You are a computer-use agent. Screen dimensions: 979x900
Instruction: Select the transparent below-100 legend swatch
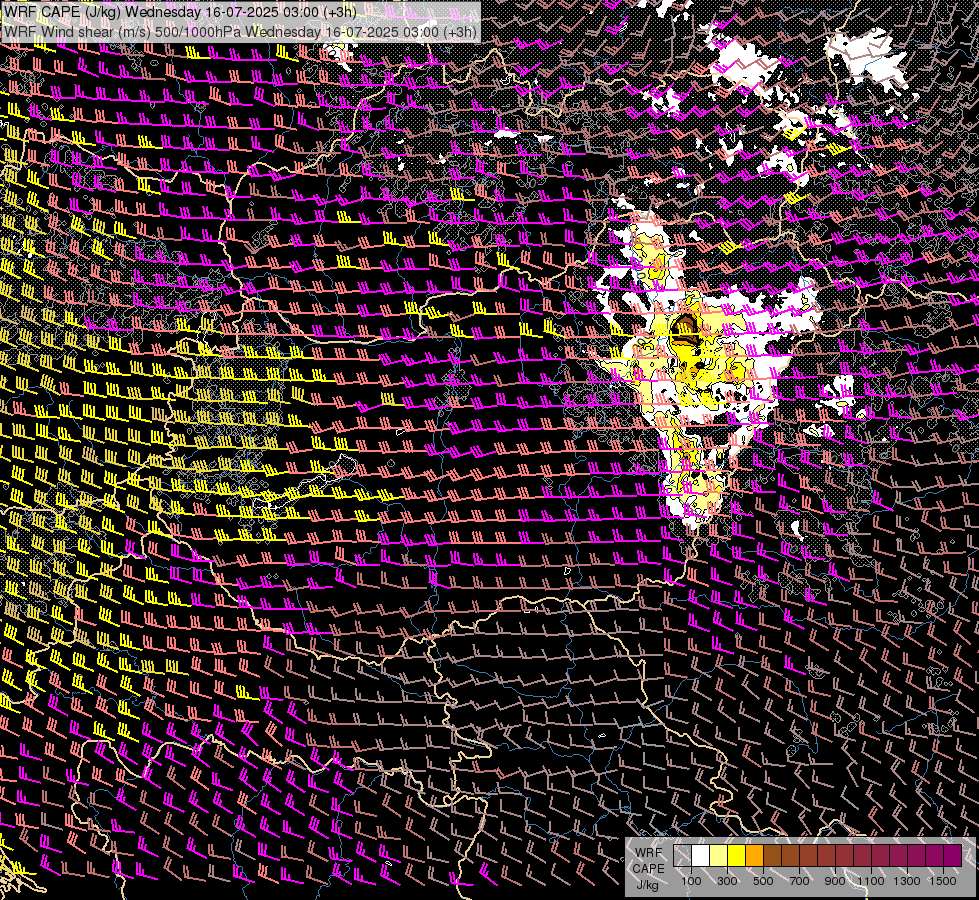tap(682, 855)
